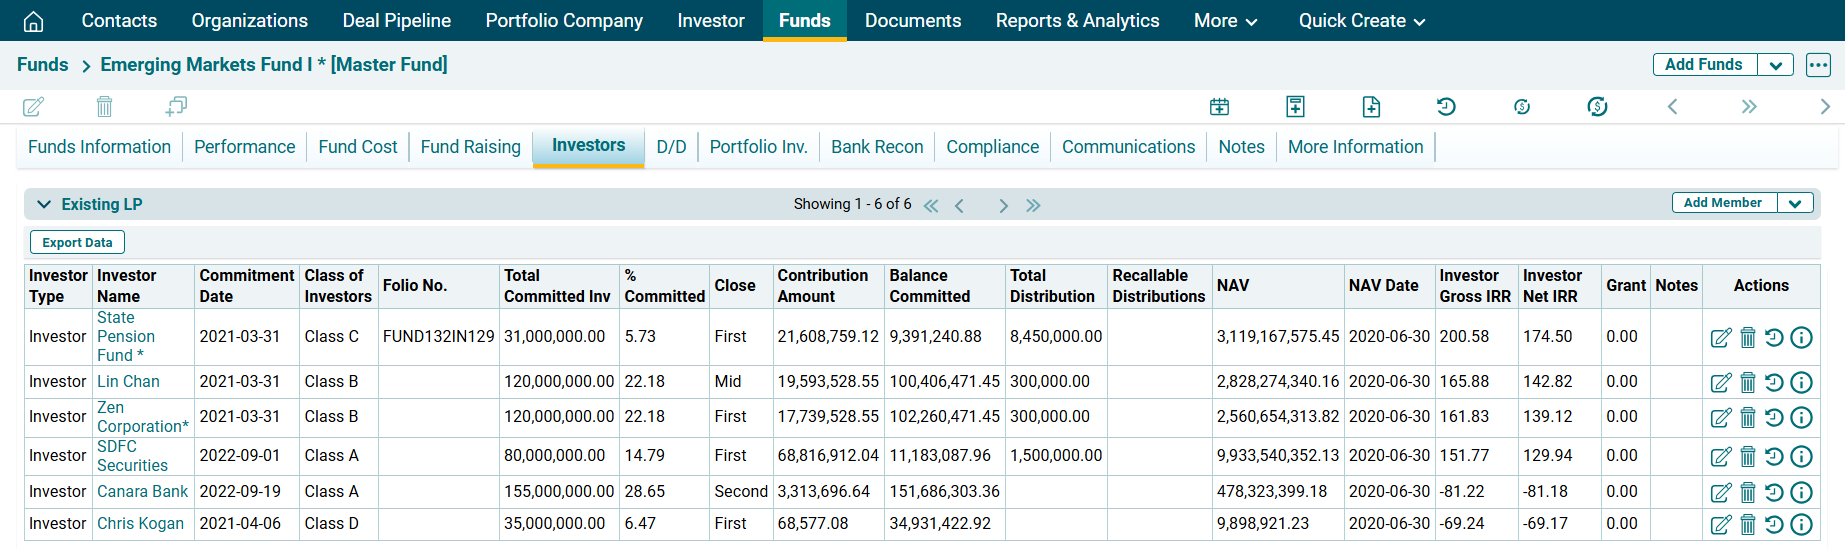1845x549 pixels.
Task: Edit the Lin Chan investor row
Action: [x=1720, y=383]
